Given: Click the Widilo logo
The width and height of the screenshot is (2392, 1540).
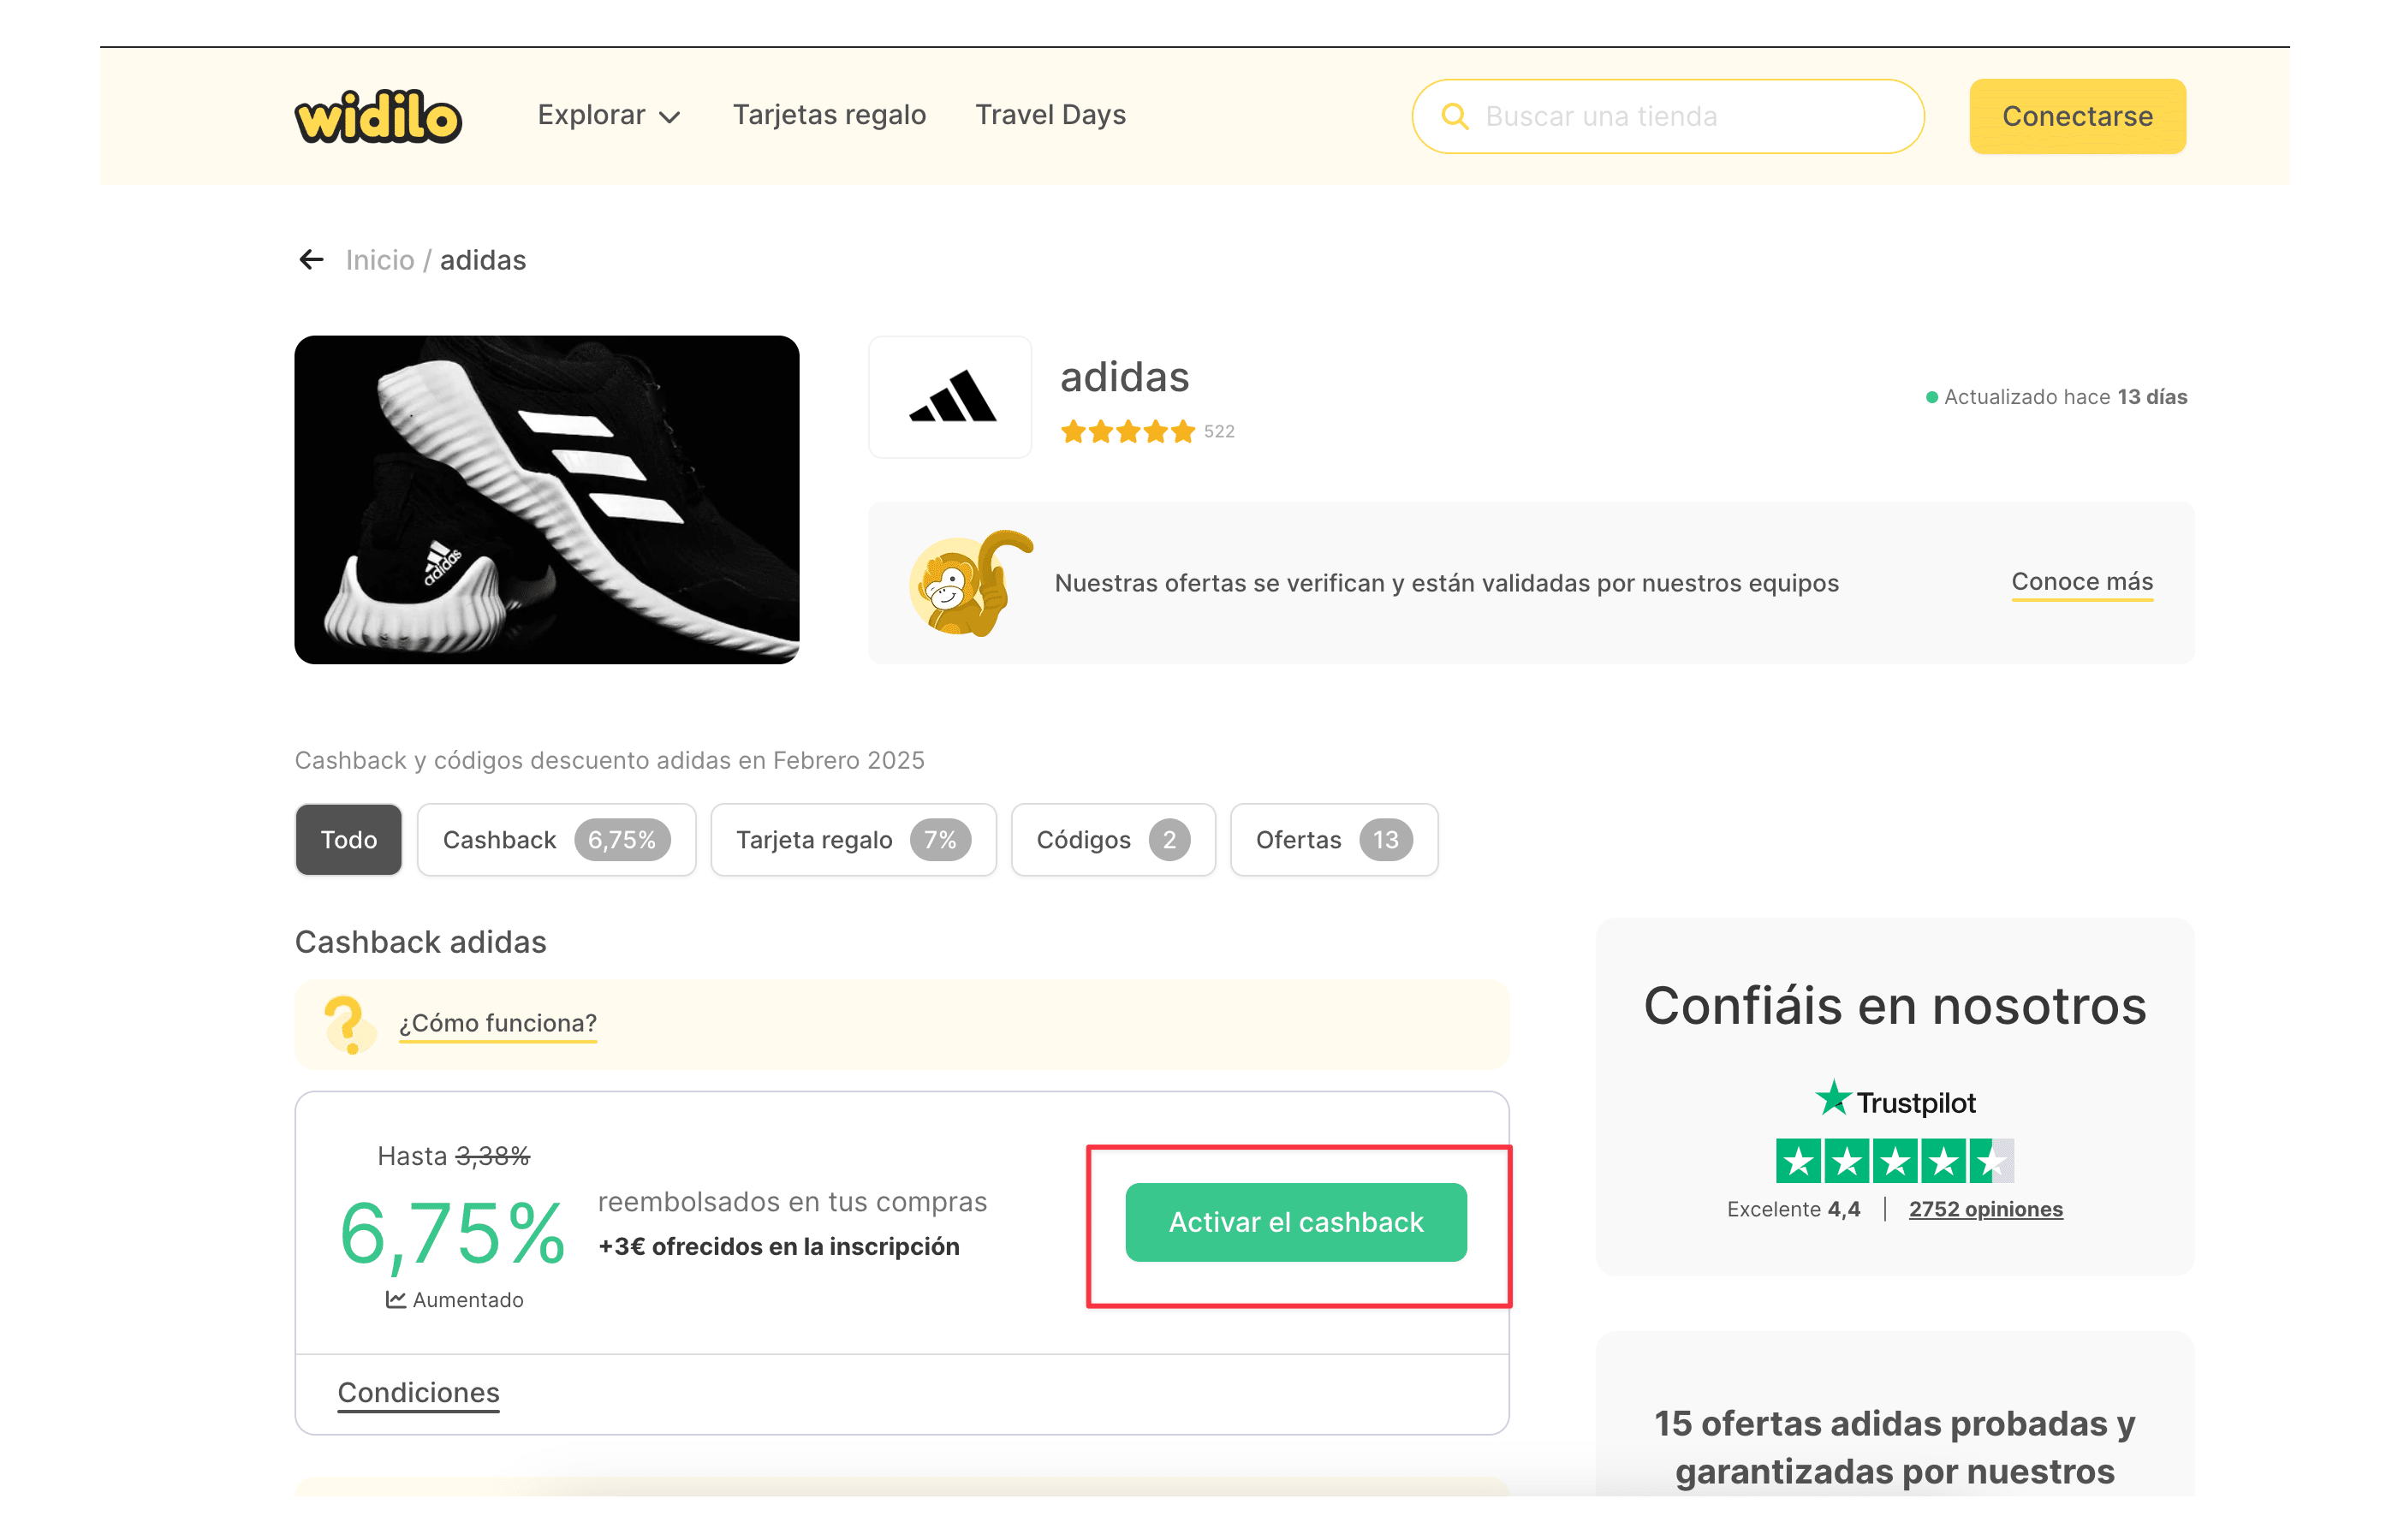Looking at the screenshot, I should 378,116.
